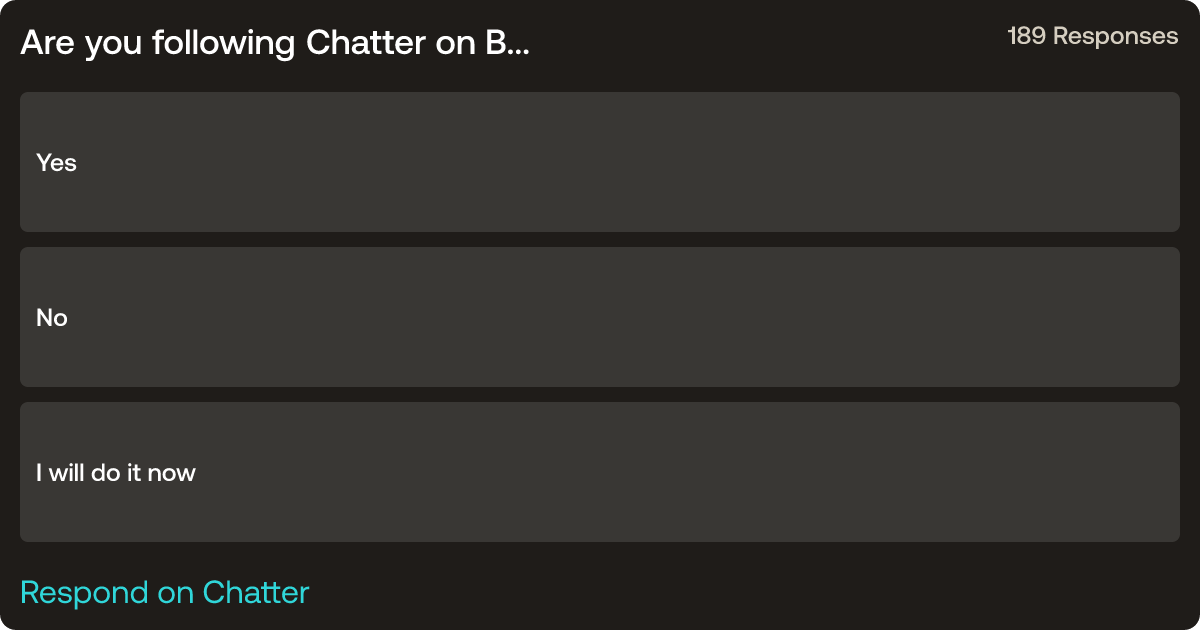Image resolution: width=1200 pixels, height=630 pixels.
Task: Vote No in the Chatter poll
Action: (x=600, y=317)
